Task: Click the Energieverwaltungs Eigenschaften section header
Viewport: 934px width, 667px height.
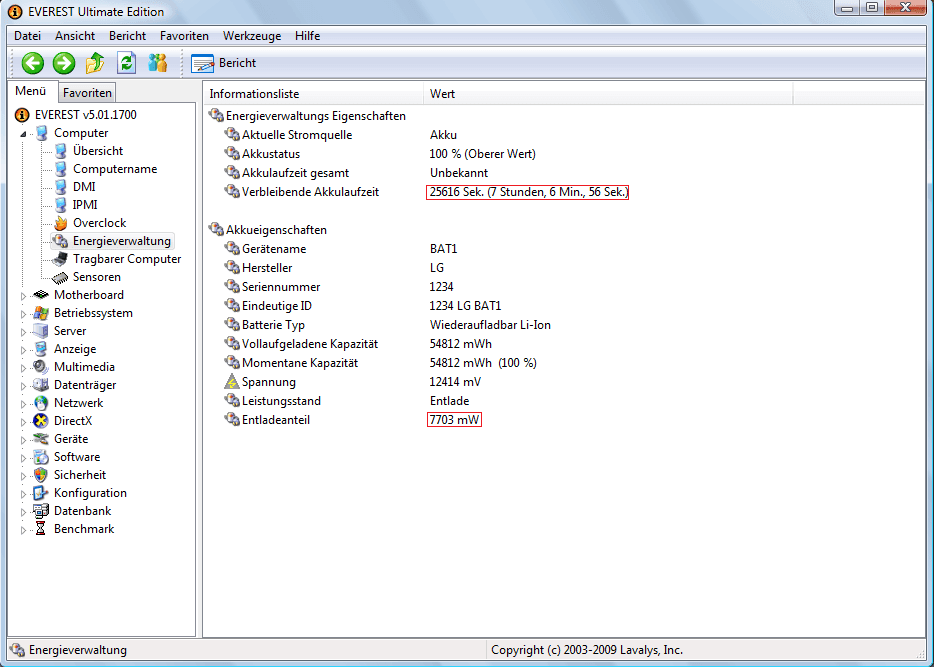Action: click(x=316, y=116)
